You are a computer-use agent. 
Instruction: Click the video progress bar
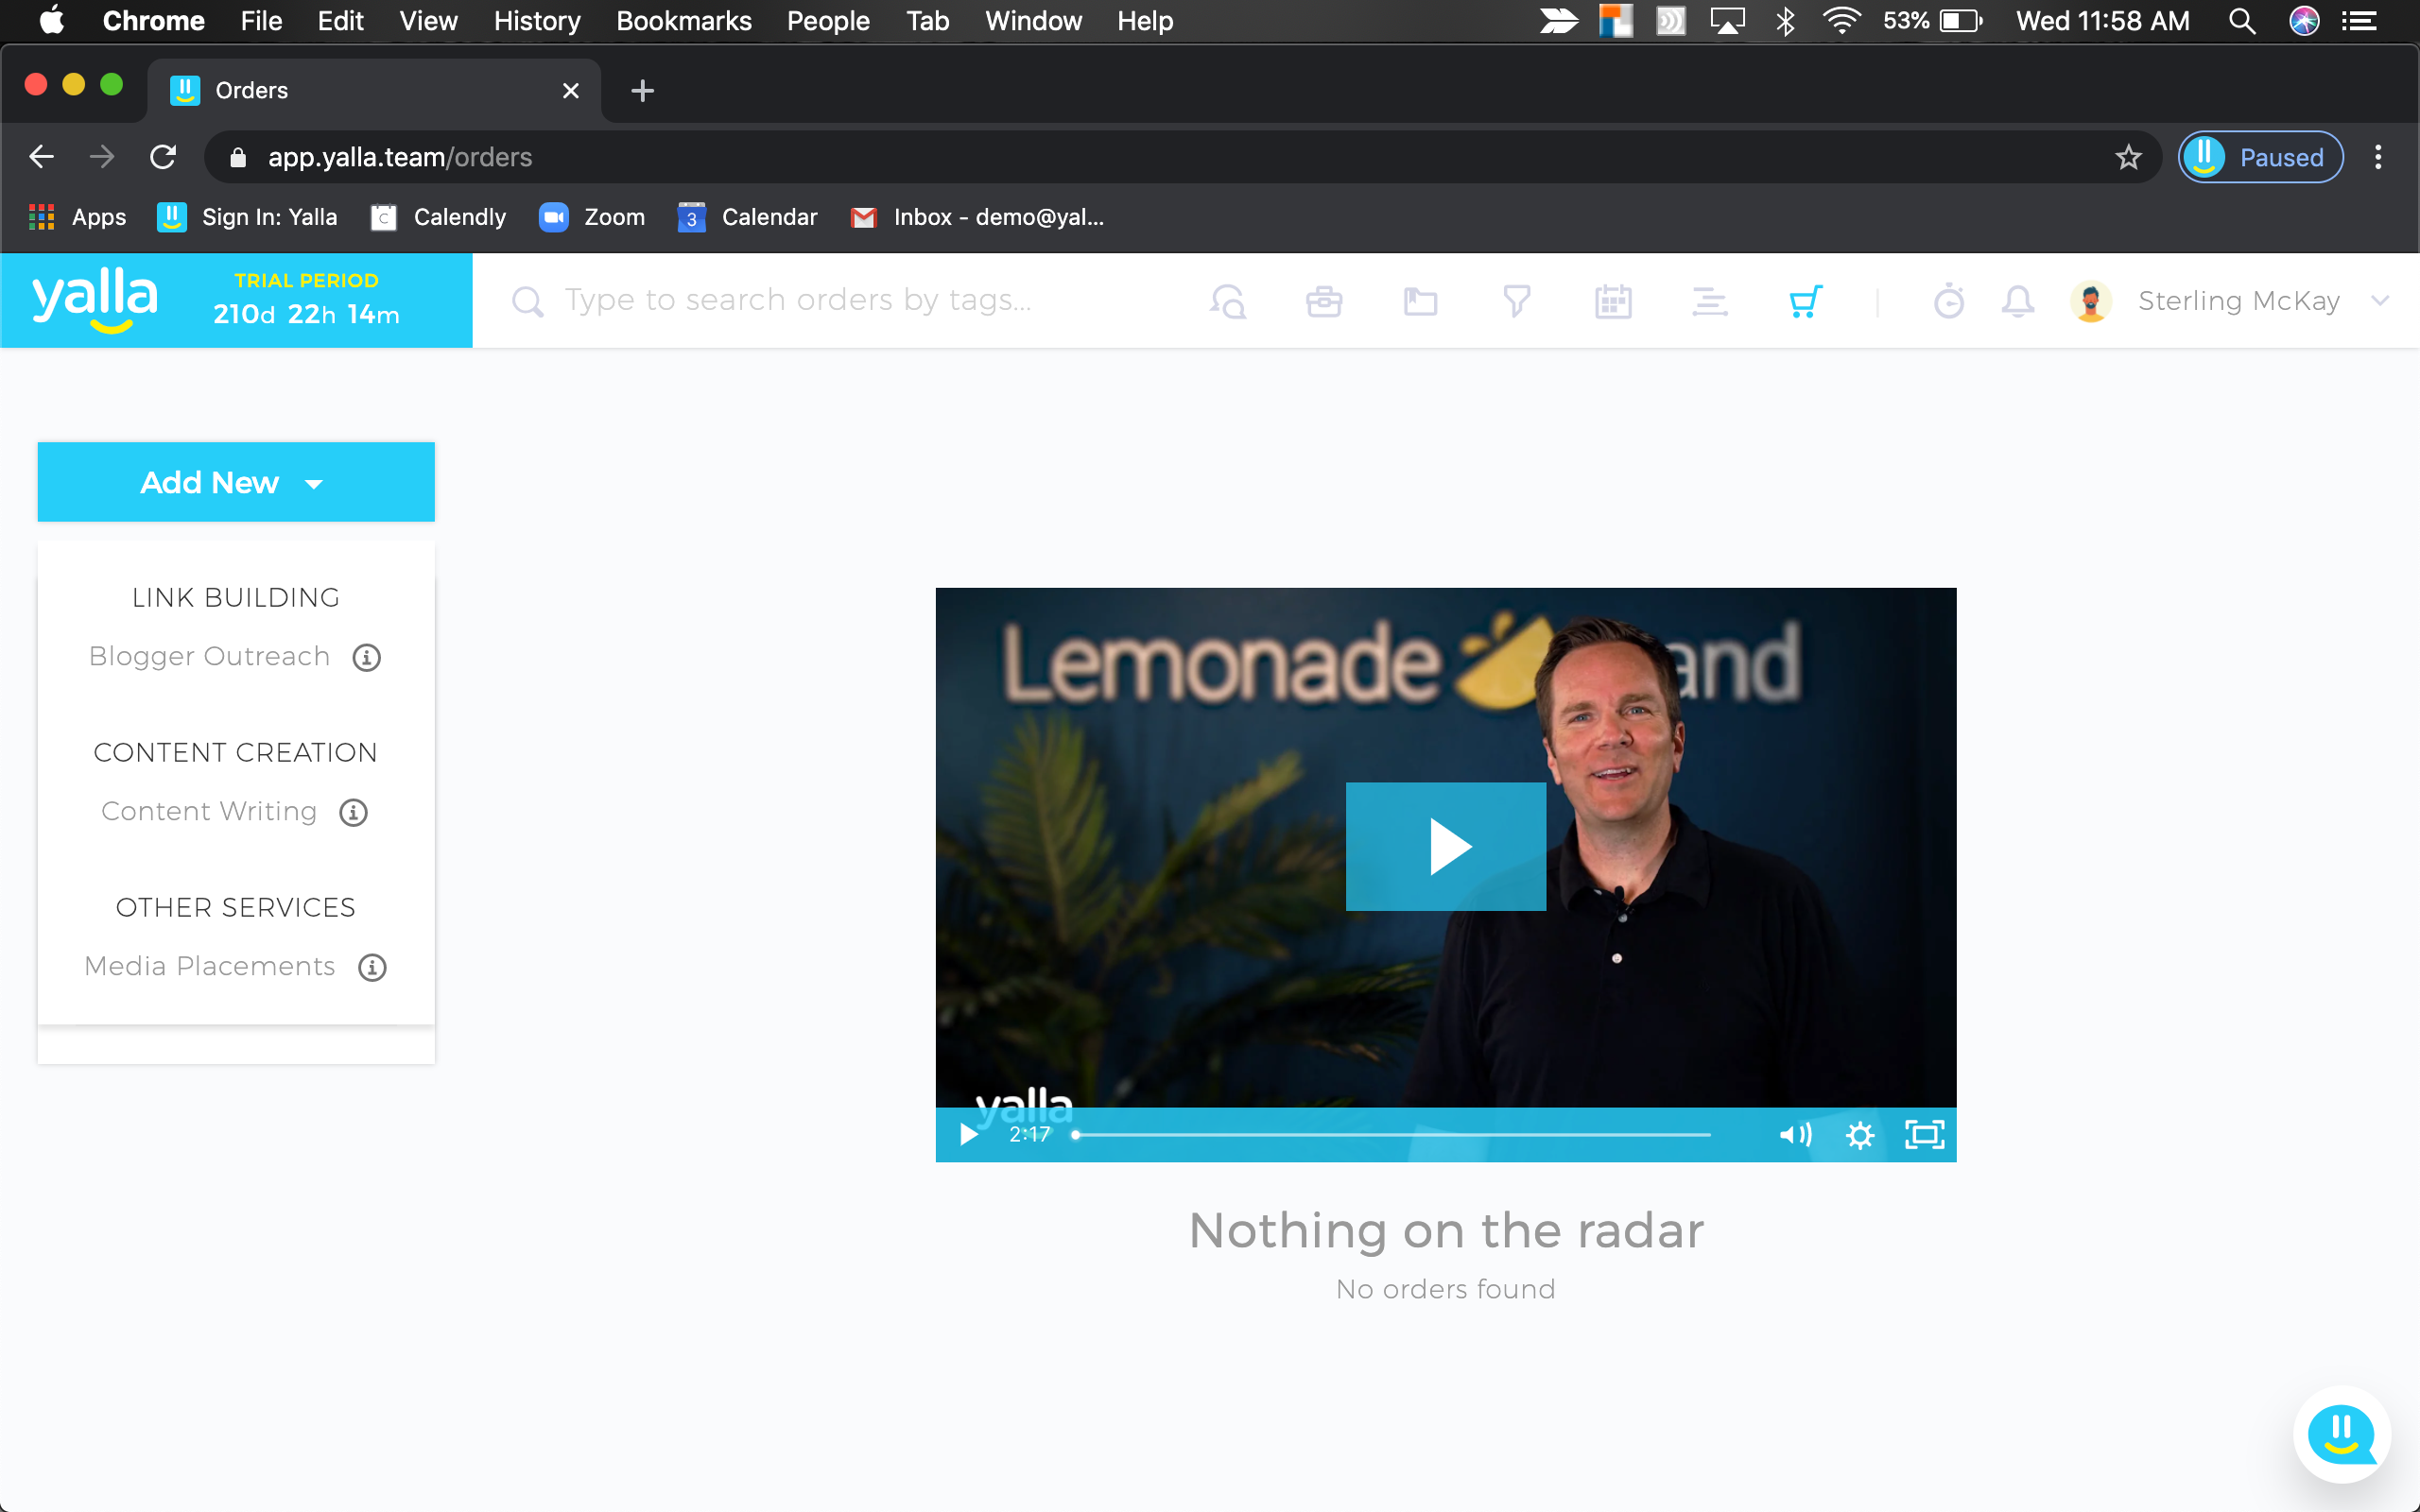(1392, 1135)
